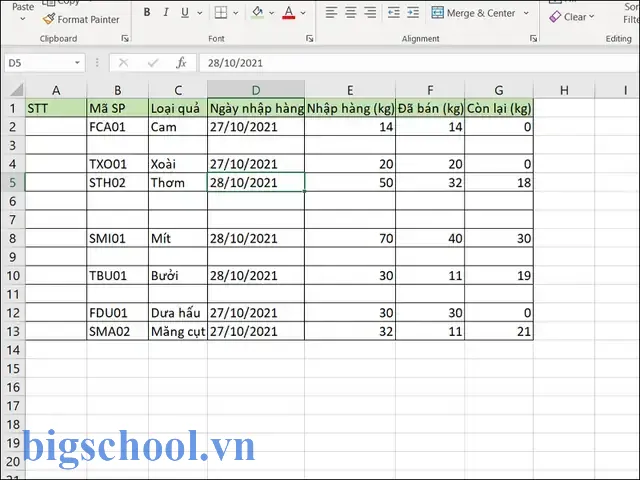This screenshot has width=640, height=480.
Task: Select cell with value 40
Action: [430, 238]
